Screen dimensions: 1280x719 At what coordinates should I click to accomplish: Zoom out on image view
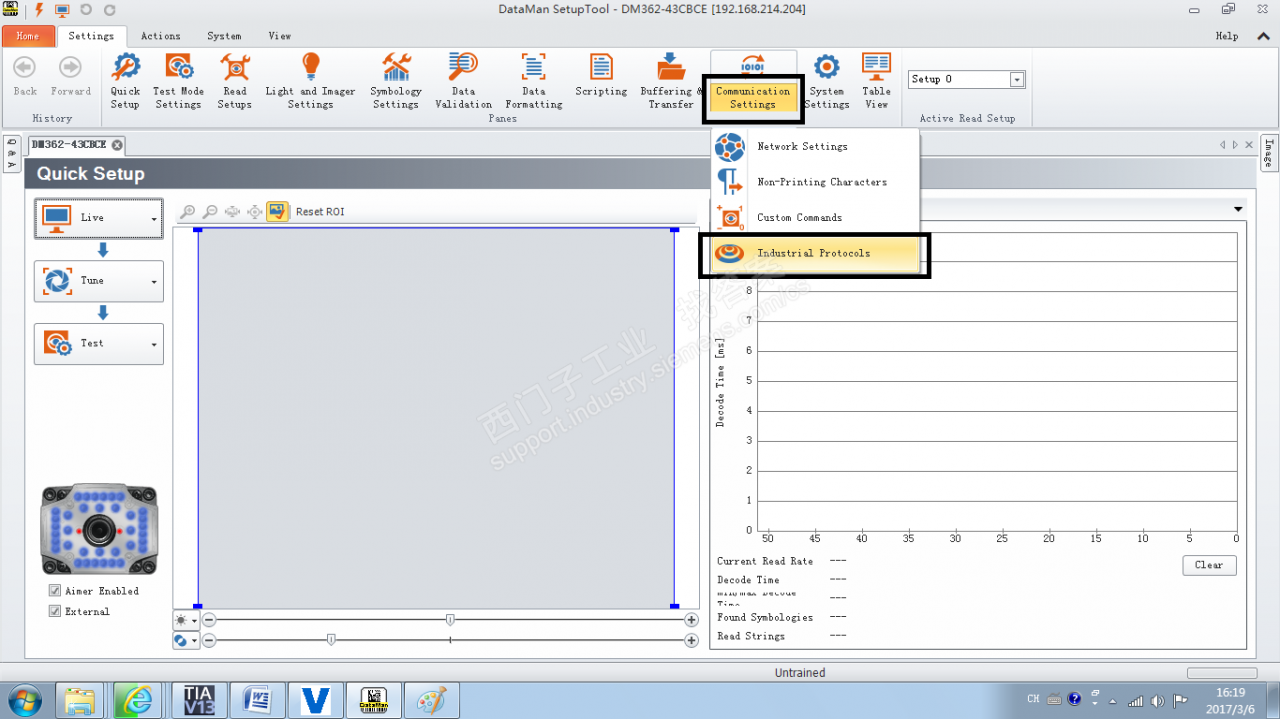tap(210, 212)
